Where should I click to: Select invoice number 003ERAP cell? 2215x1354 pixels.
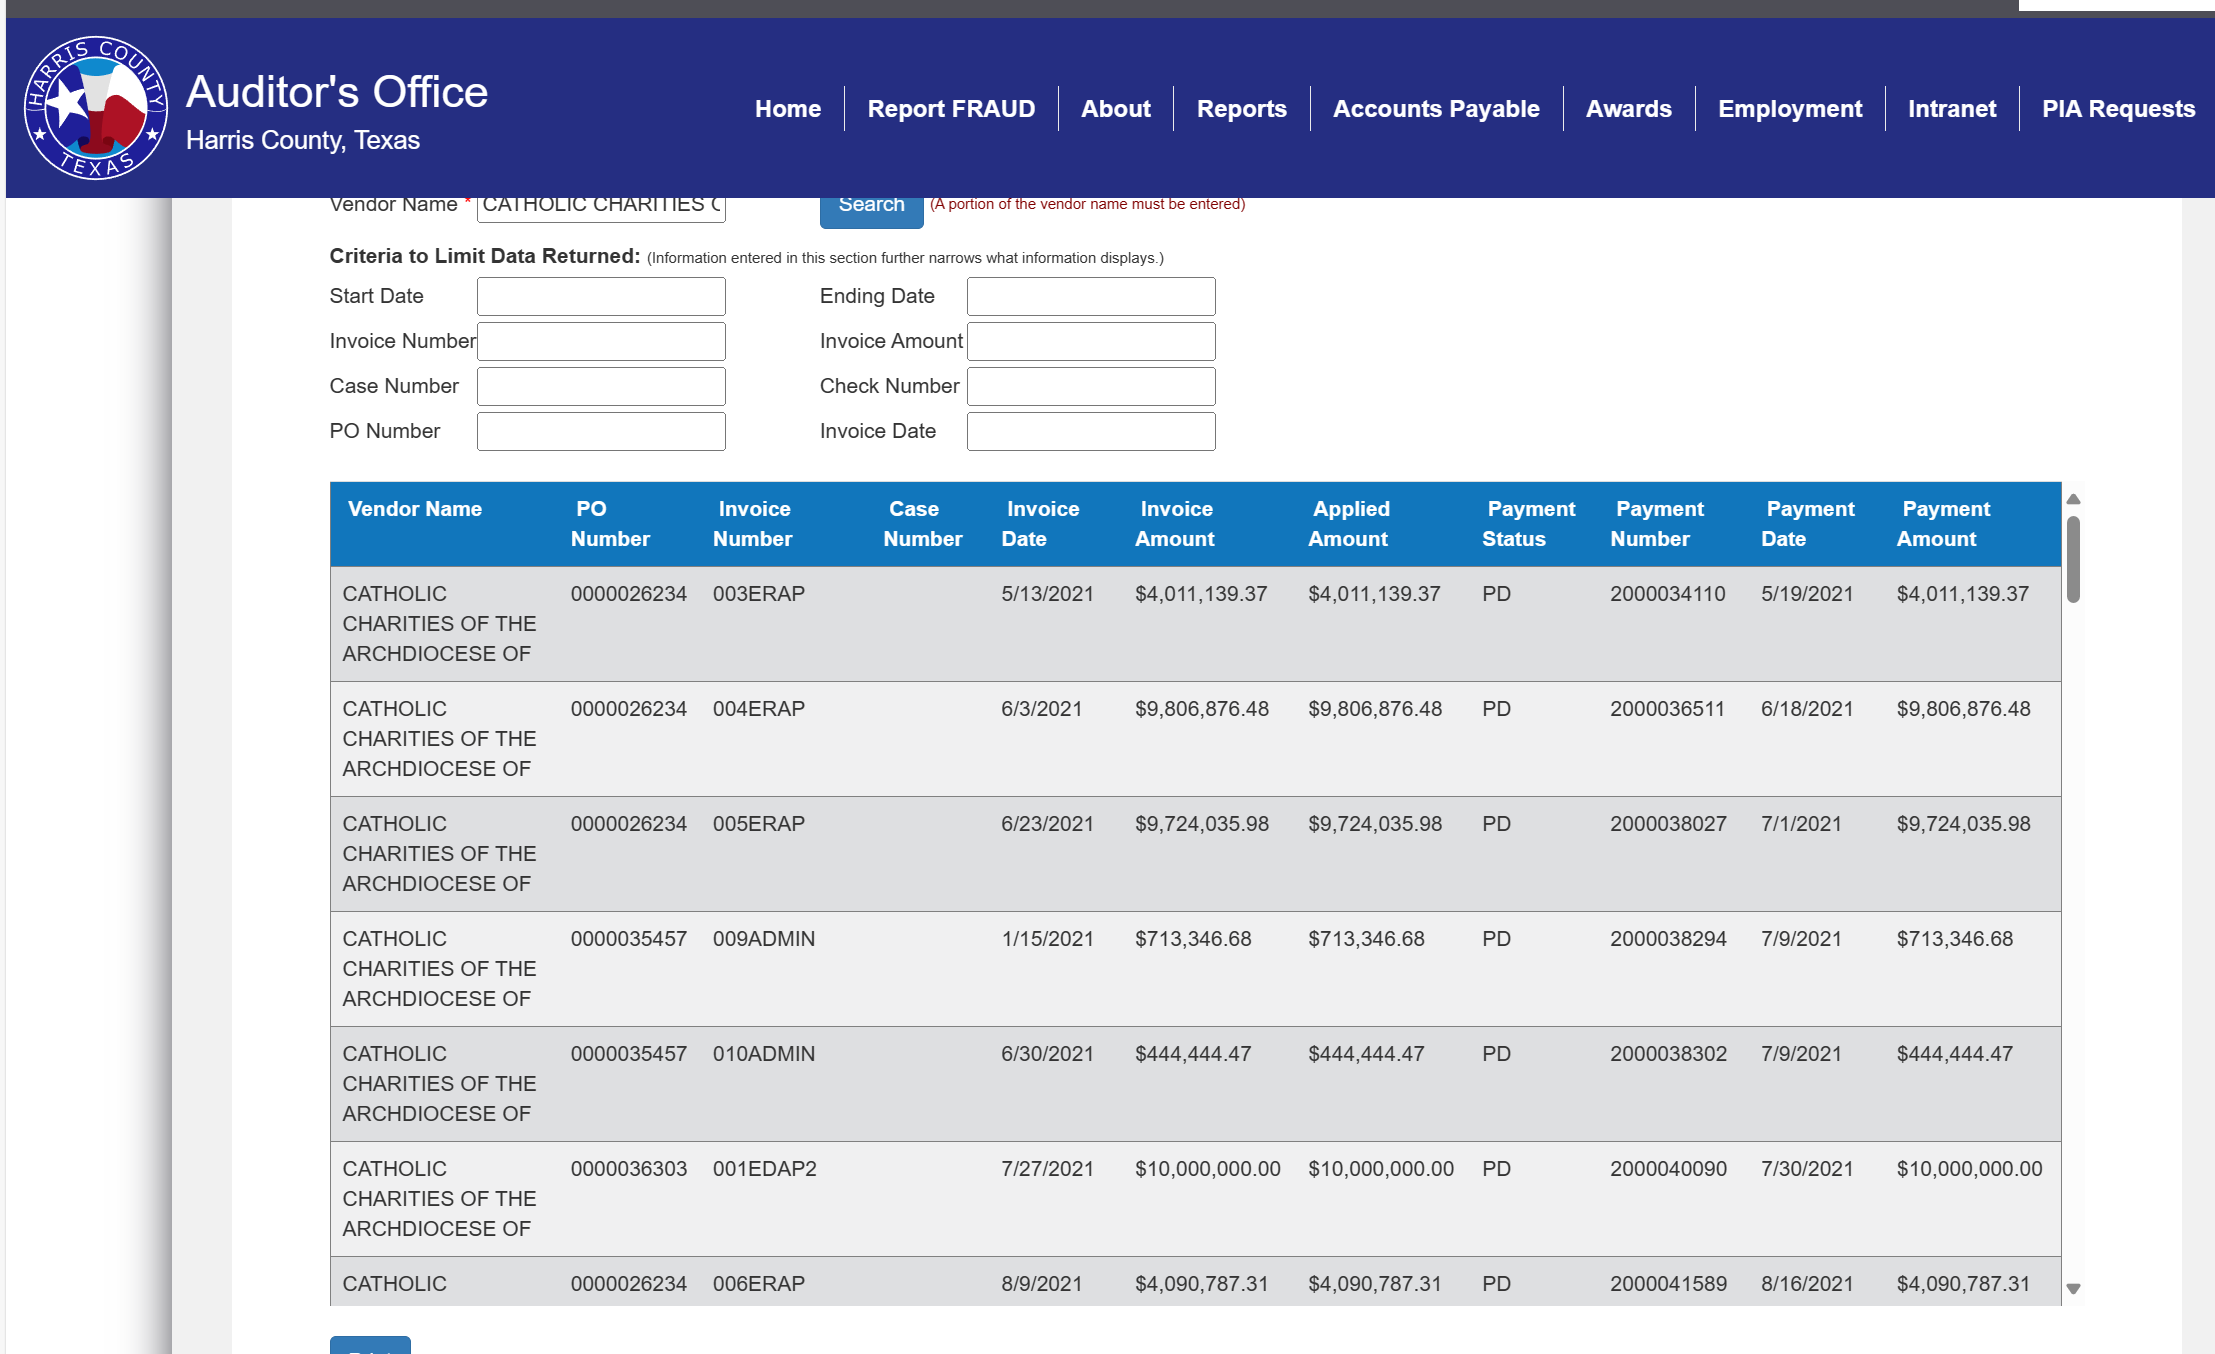[759, 594]
